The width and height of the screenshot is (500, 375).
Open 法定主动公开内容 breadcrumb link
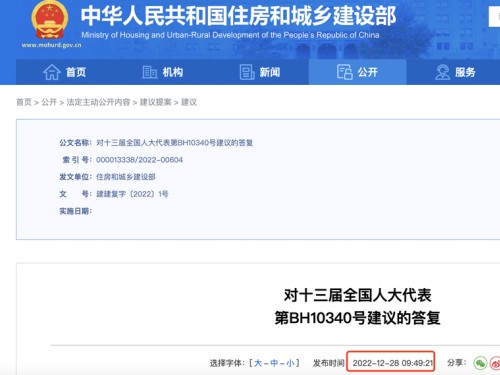pos(98,102)
